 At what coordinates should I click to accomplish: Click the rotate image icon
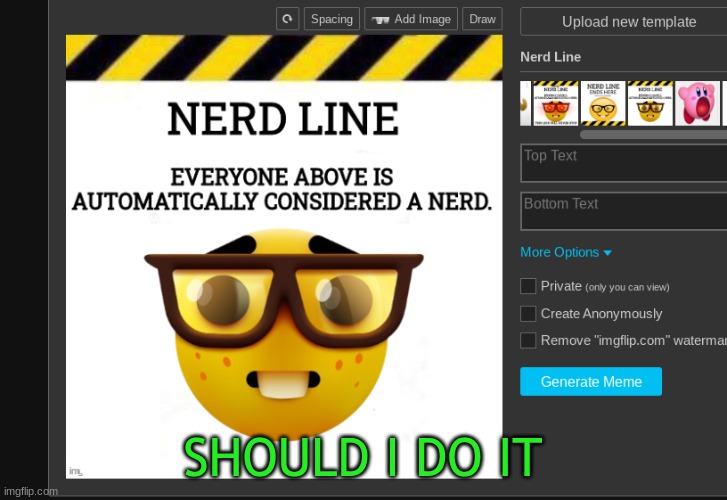(288, 19)
